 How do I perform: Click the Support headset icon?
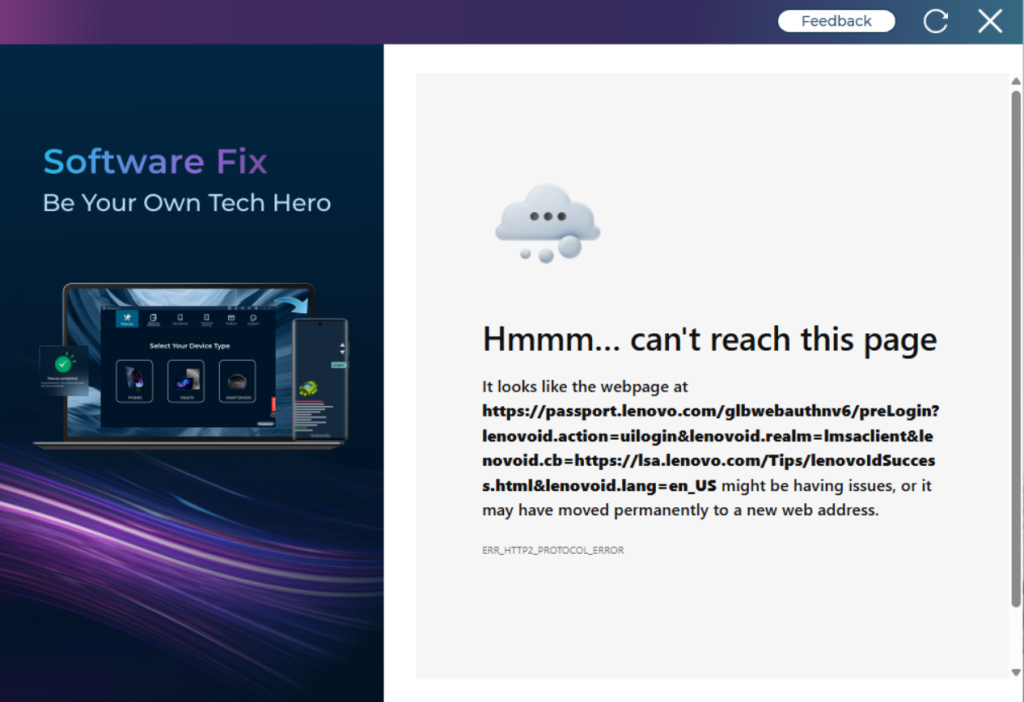click(x=253, y=319)
